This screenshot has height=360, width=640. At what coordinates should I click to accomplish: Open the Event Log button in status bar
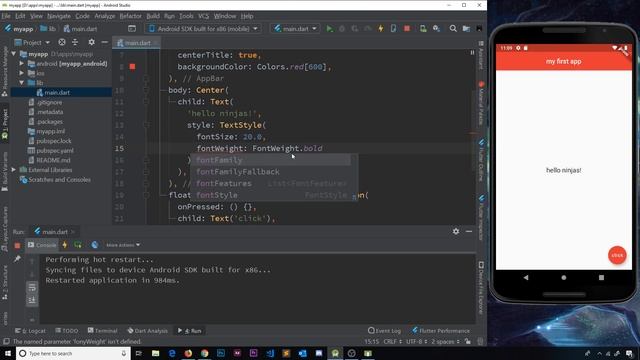point(384,331)
